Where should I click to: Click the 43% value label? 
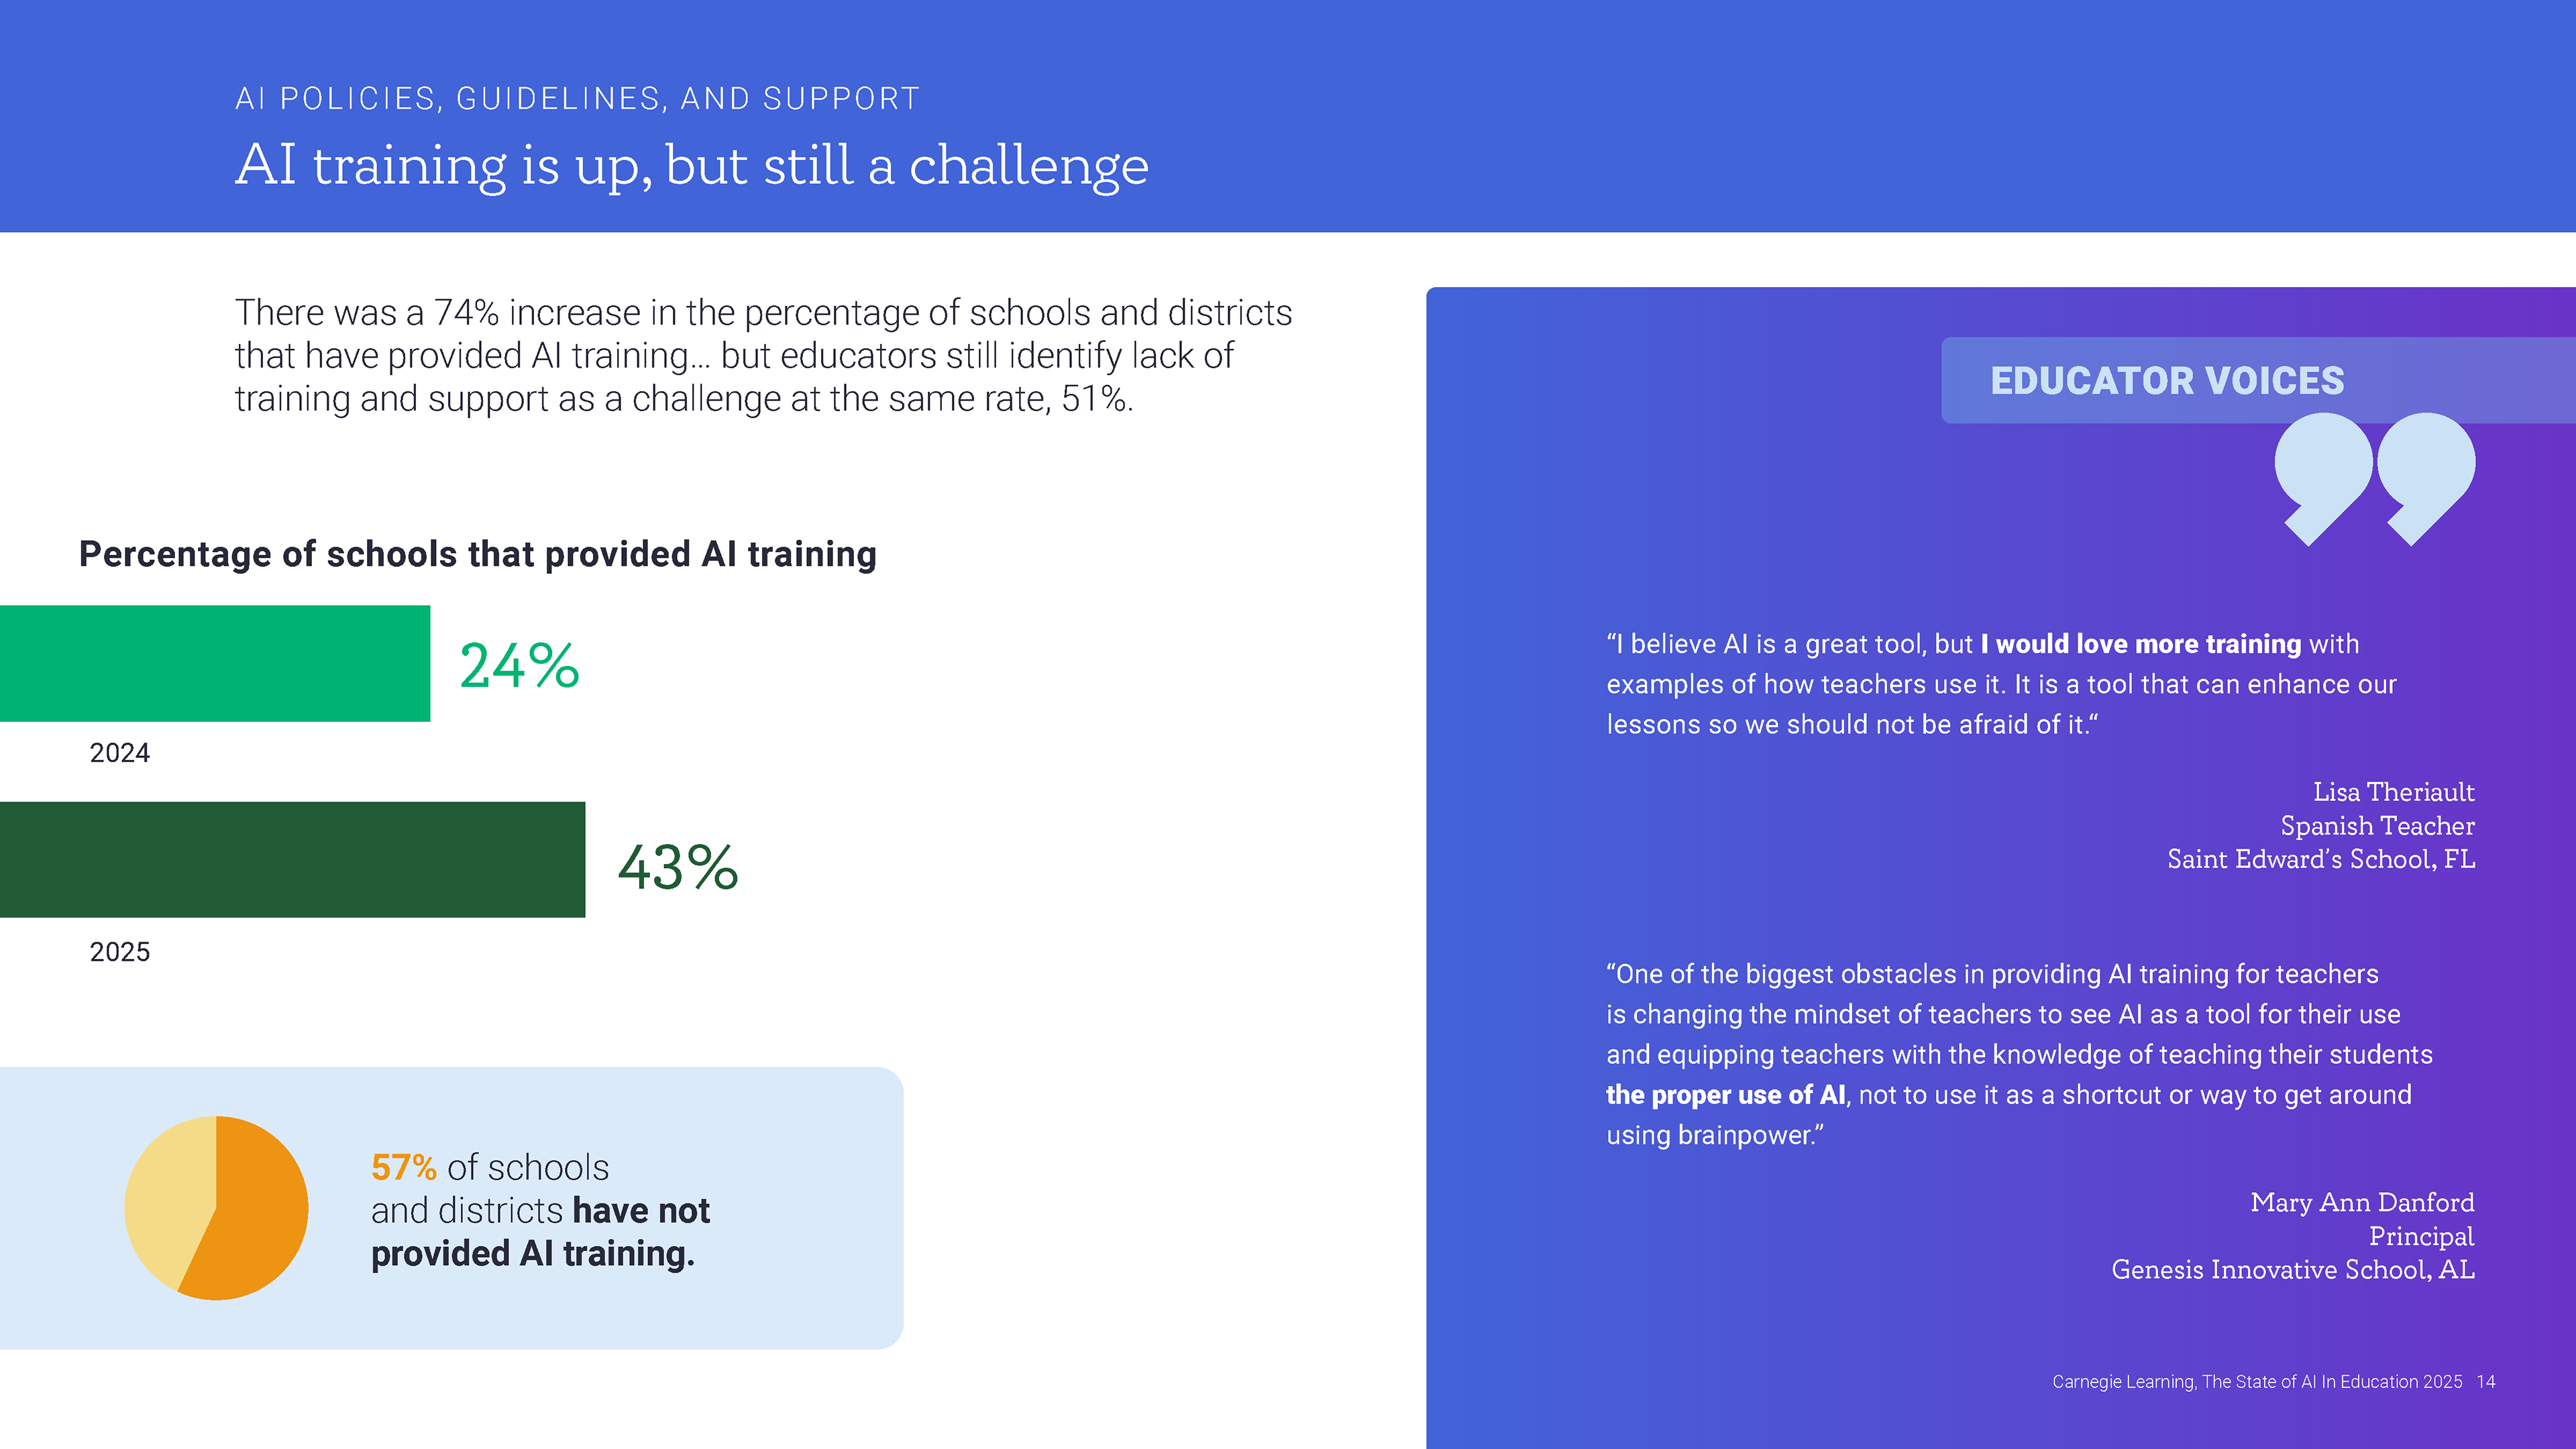point(678,866)
